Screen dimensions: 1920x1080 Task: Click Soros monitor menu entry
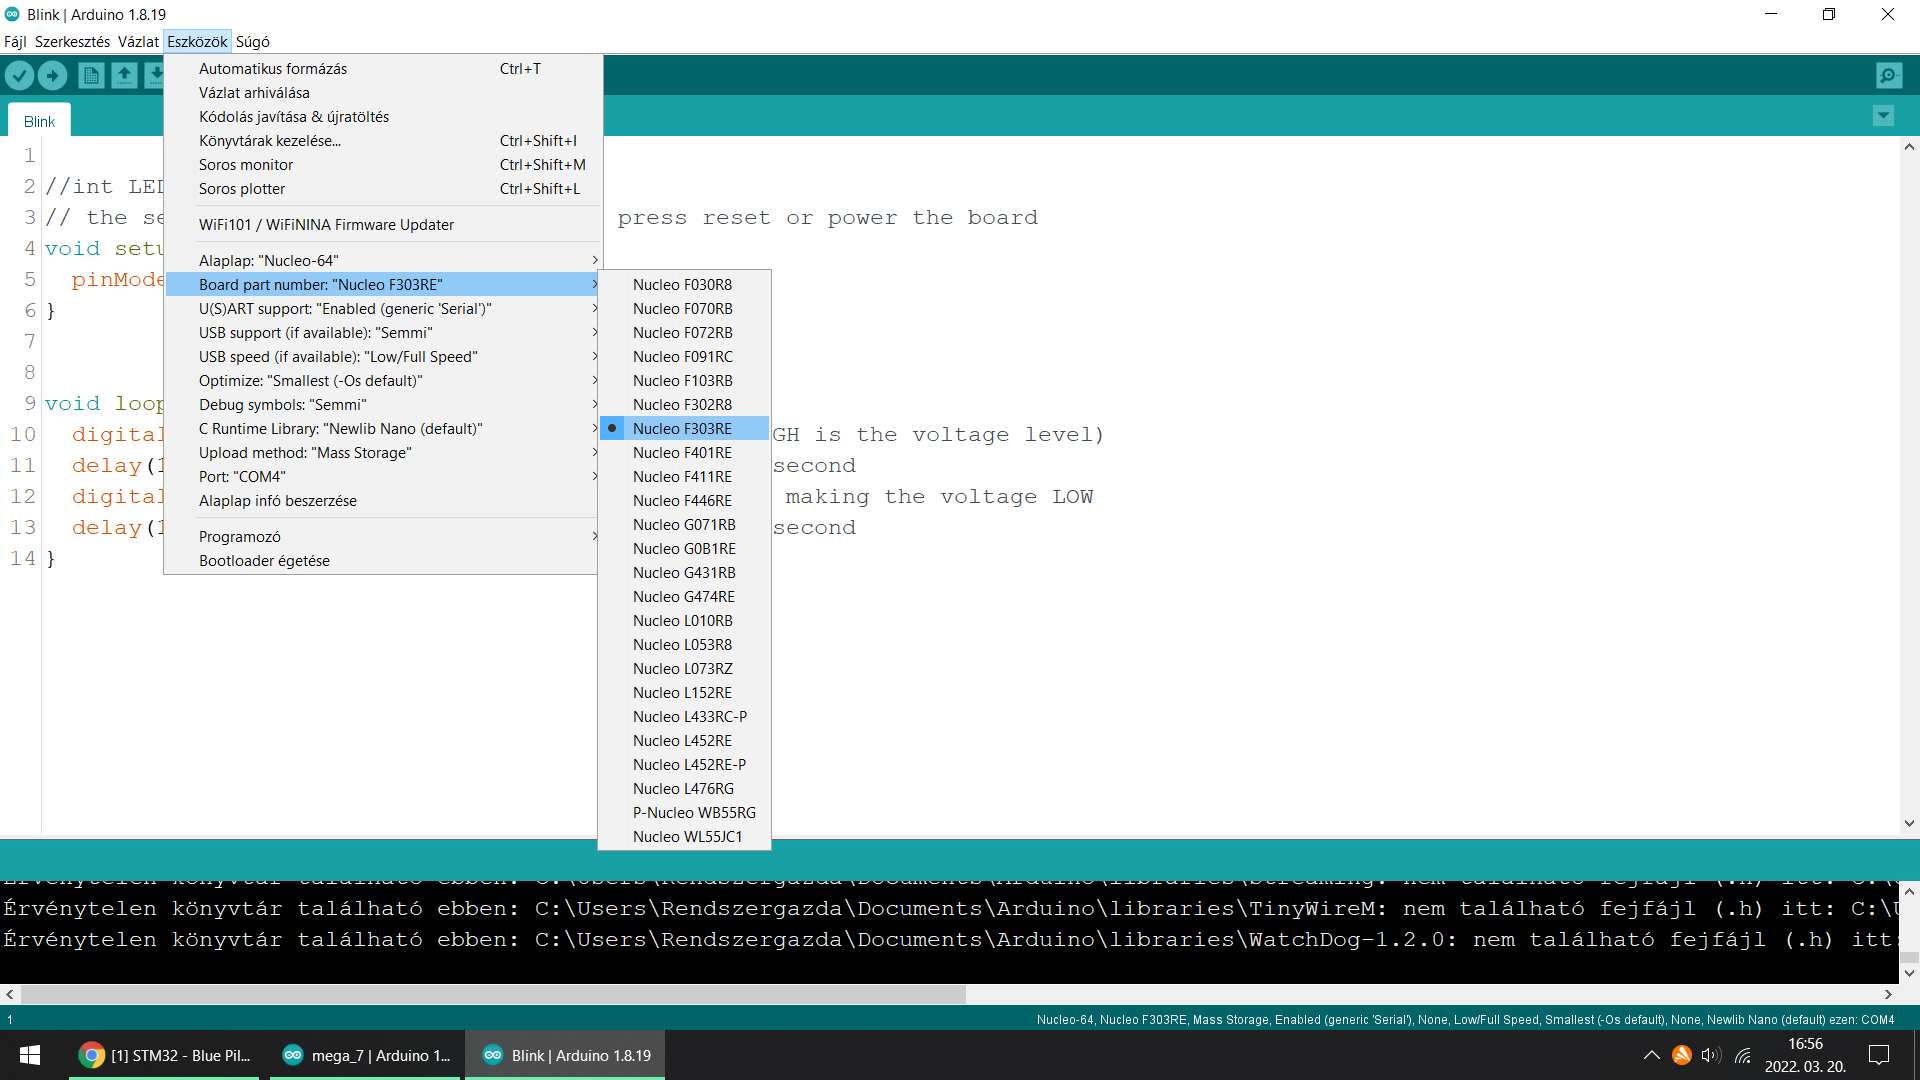pyautogui.click(x=246, y=164)
